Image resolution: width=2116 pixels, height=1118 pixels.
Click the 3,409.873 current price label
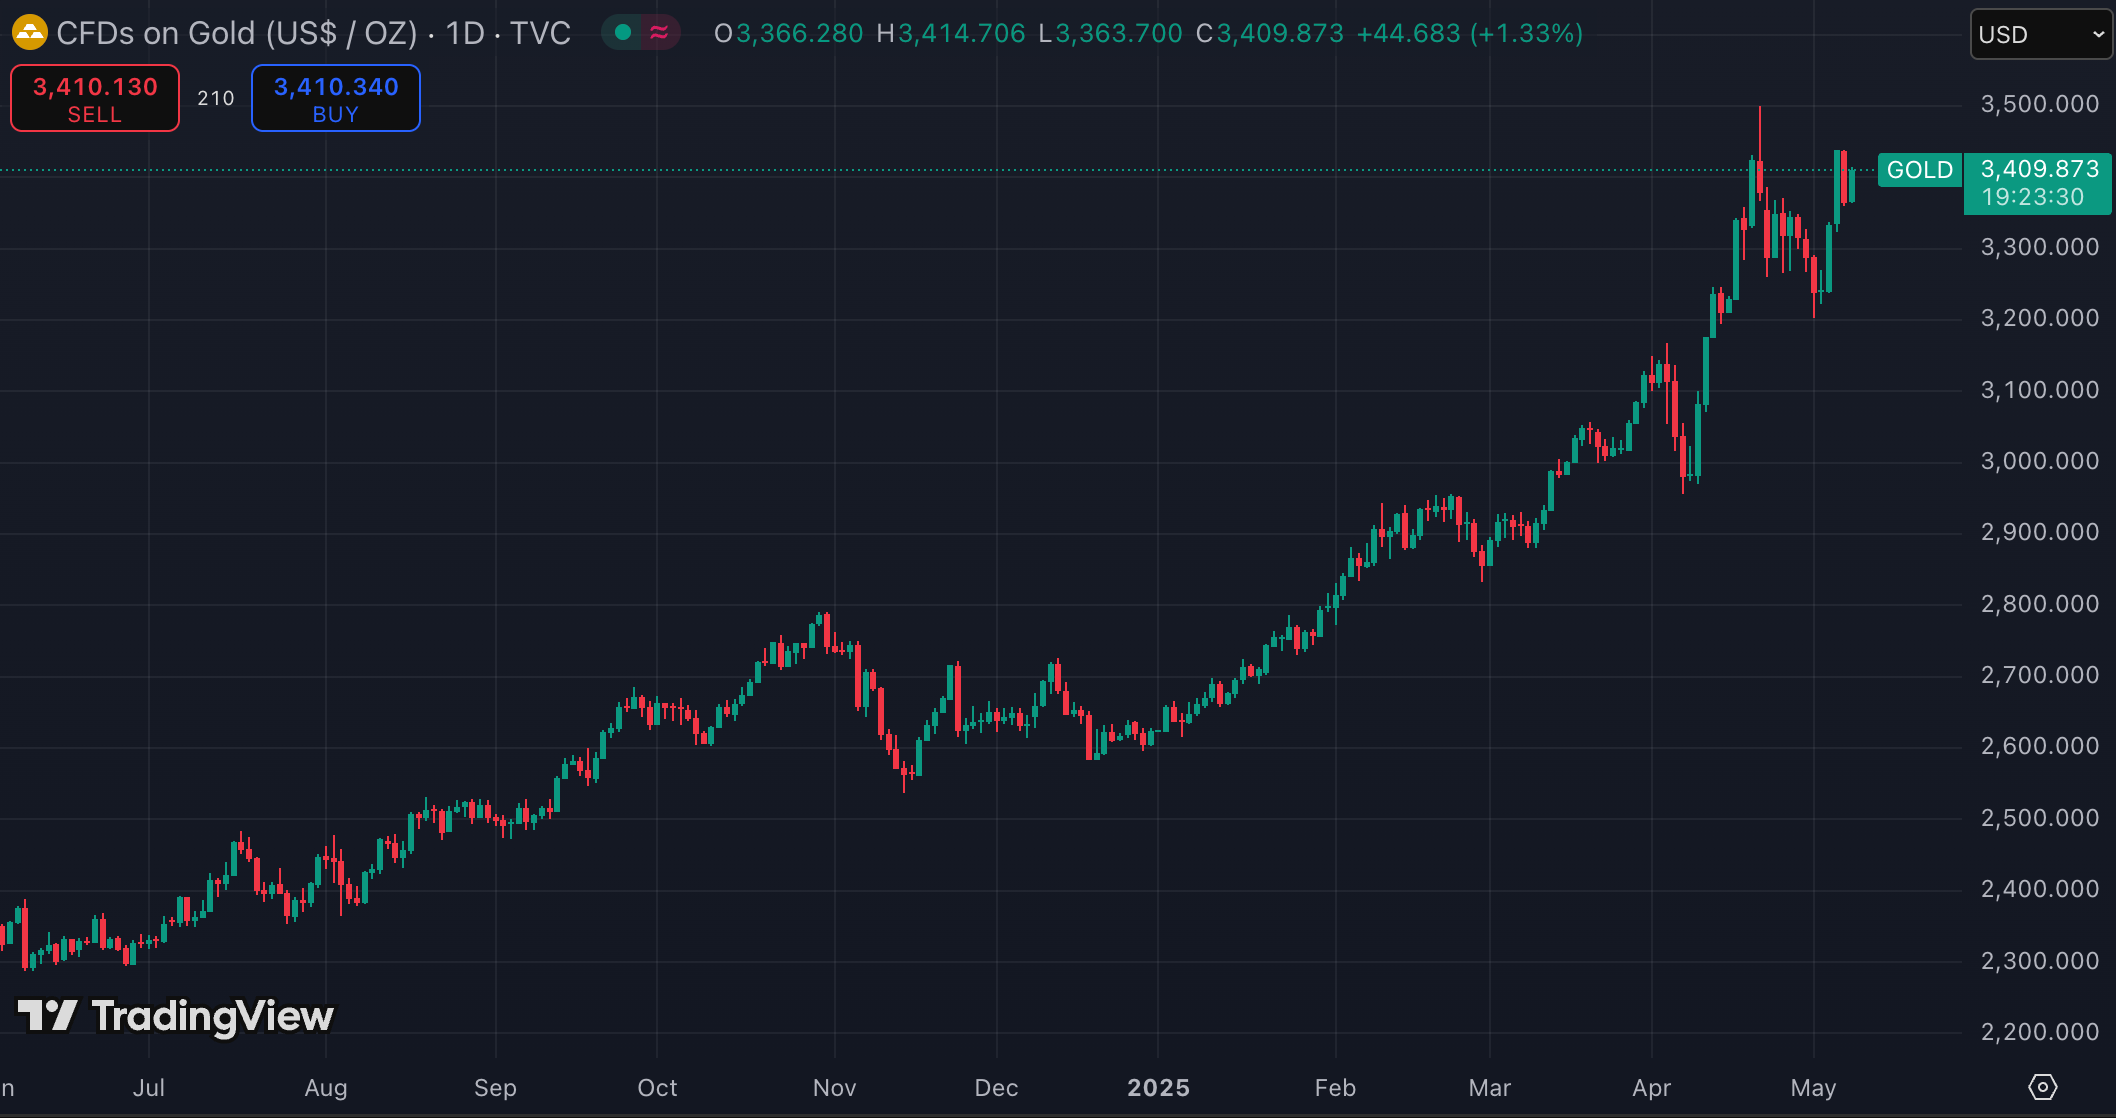pos(2039,169)
